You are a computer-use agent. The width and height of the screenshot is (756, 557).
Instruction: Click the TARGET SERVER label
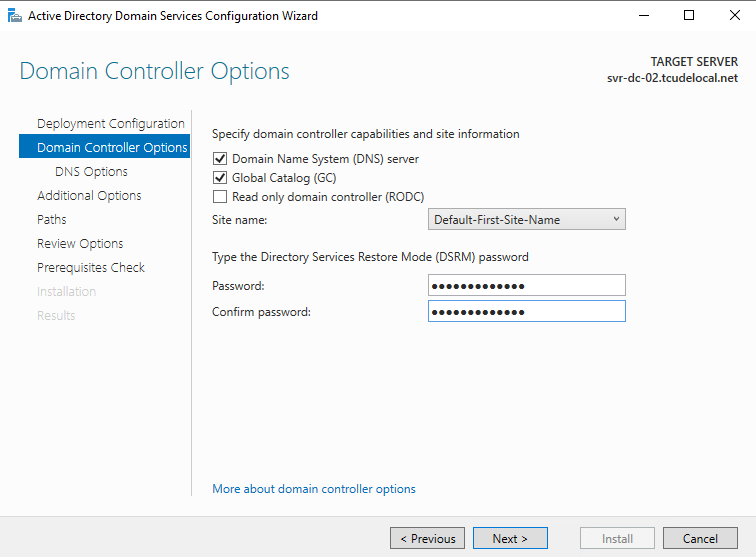(694, 62)
